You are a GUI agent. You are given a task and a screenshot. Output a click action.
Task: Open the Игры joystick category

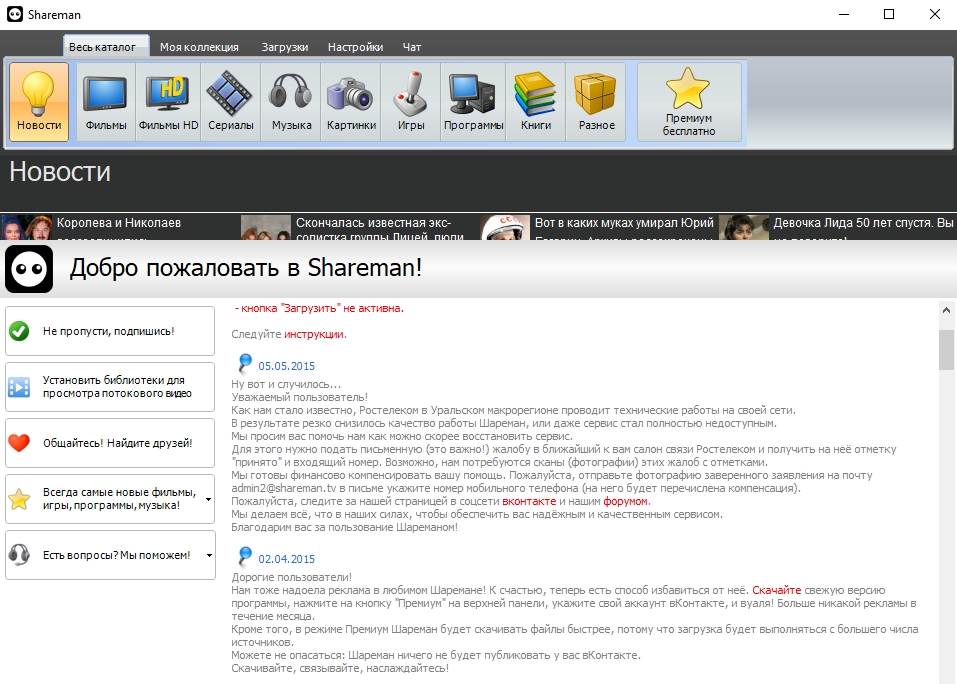click(411, 102)
